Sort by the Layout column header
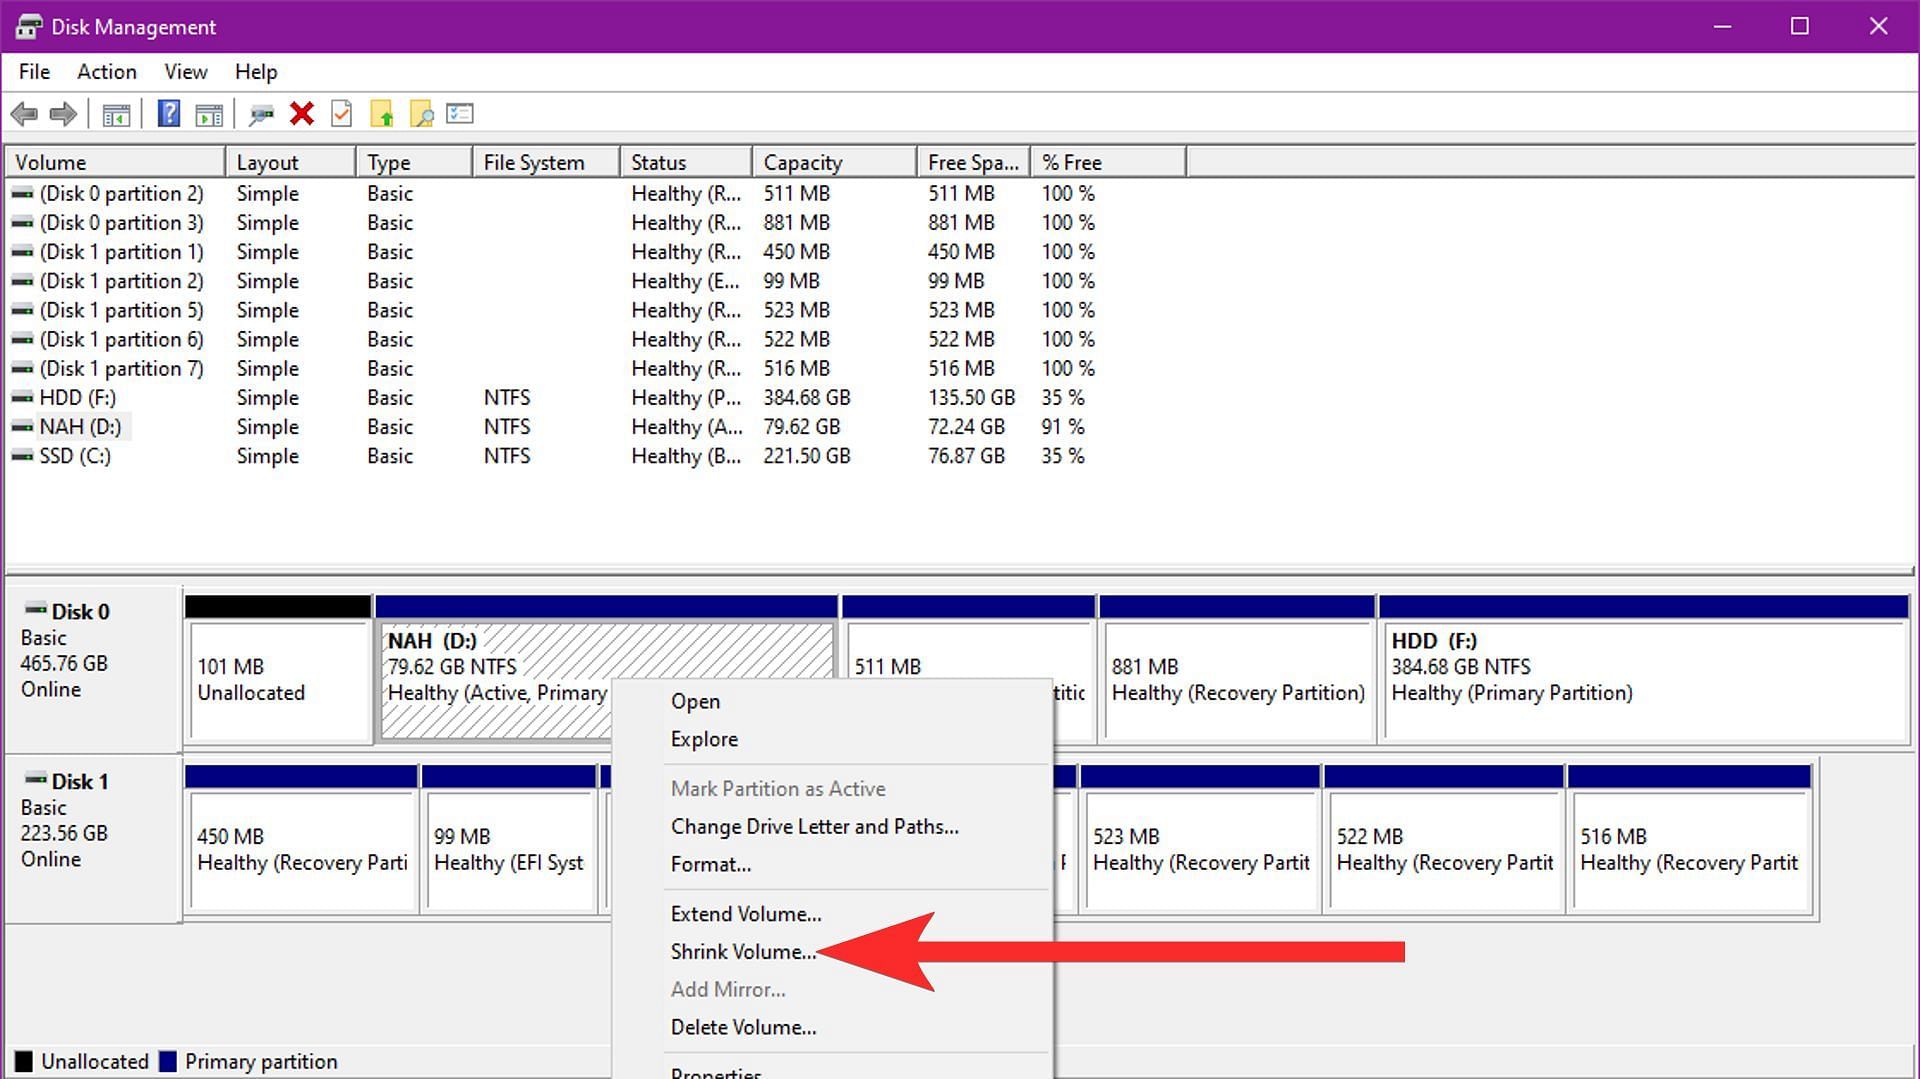The image size is (1920, 1079). tap(290, 162)
